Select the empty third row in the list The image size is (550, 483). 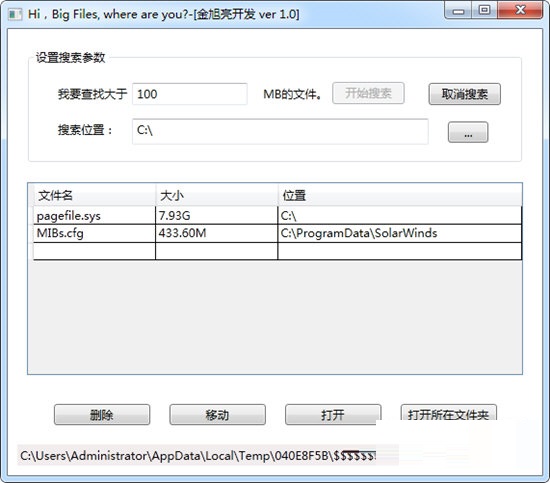click(277, 251)
